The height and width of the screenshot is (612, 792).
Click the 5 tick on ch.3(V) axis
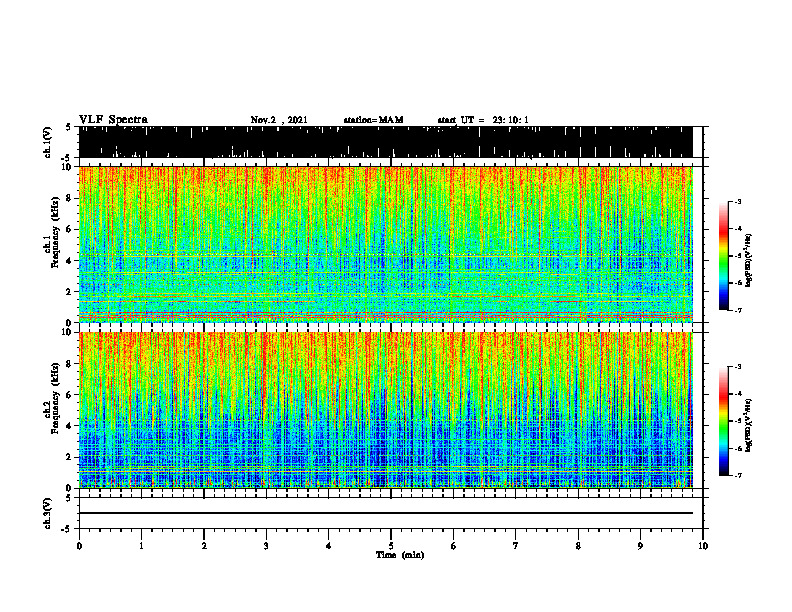[68, 498]
